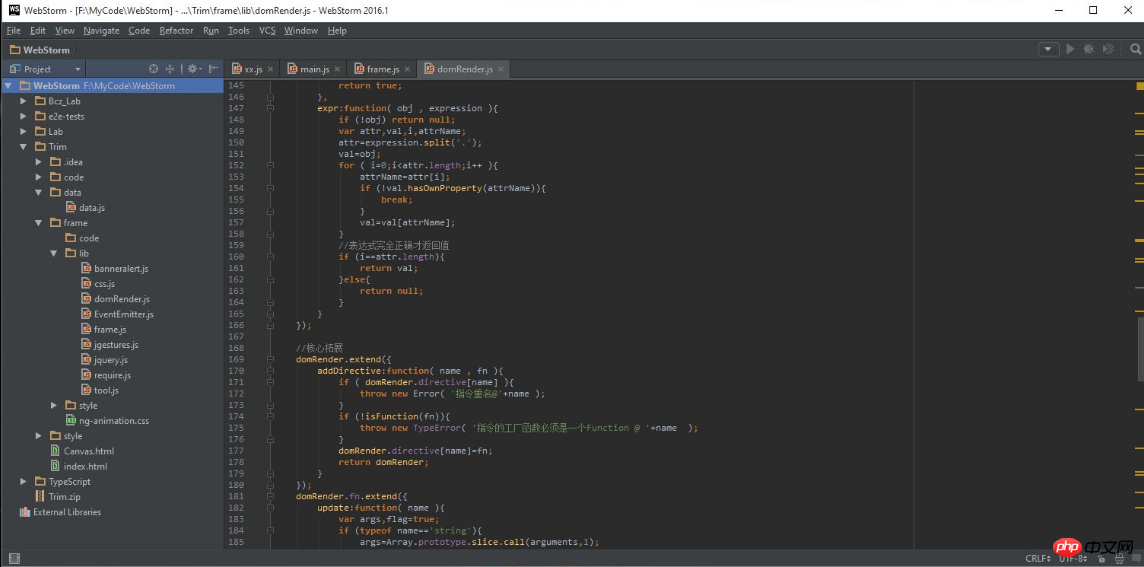Click 'return domRender;' on line 178
The image size is (1144, 567).
383,462
